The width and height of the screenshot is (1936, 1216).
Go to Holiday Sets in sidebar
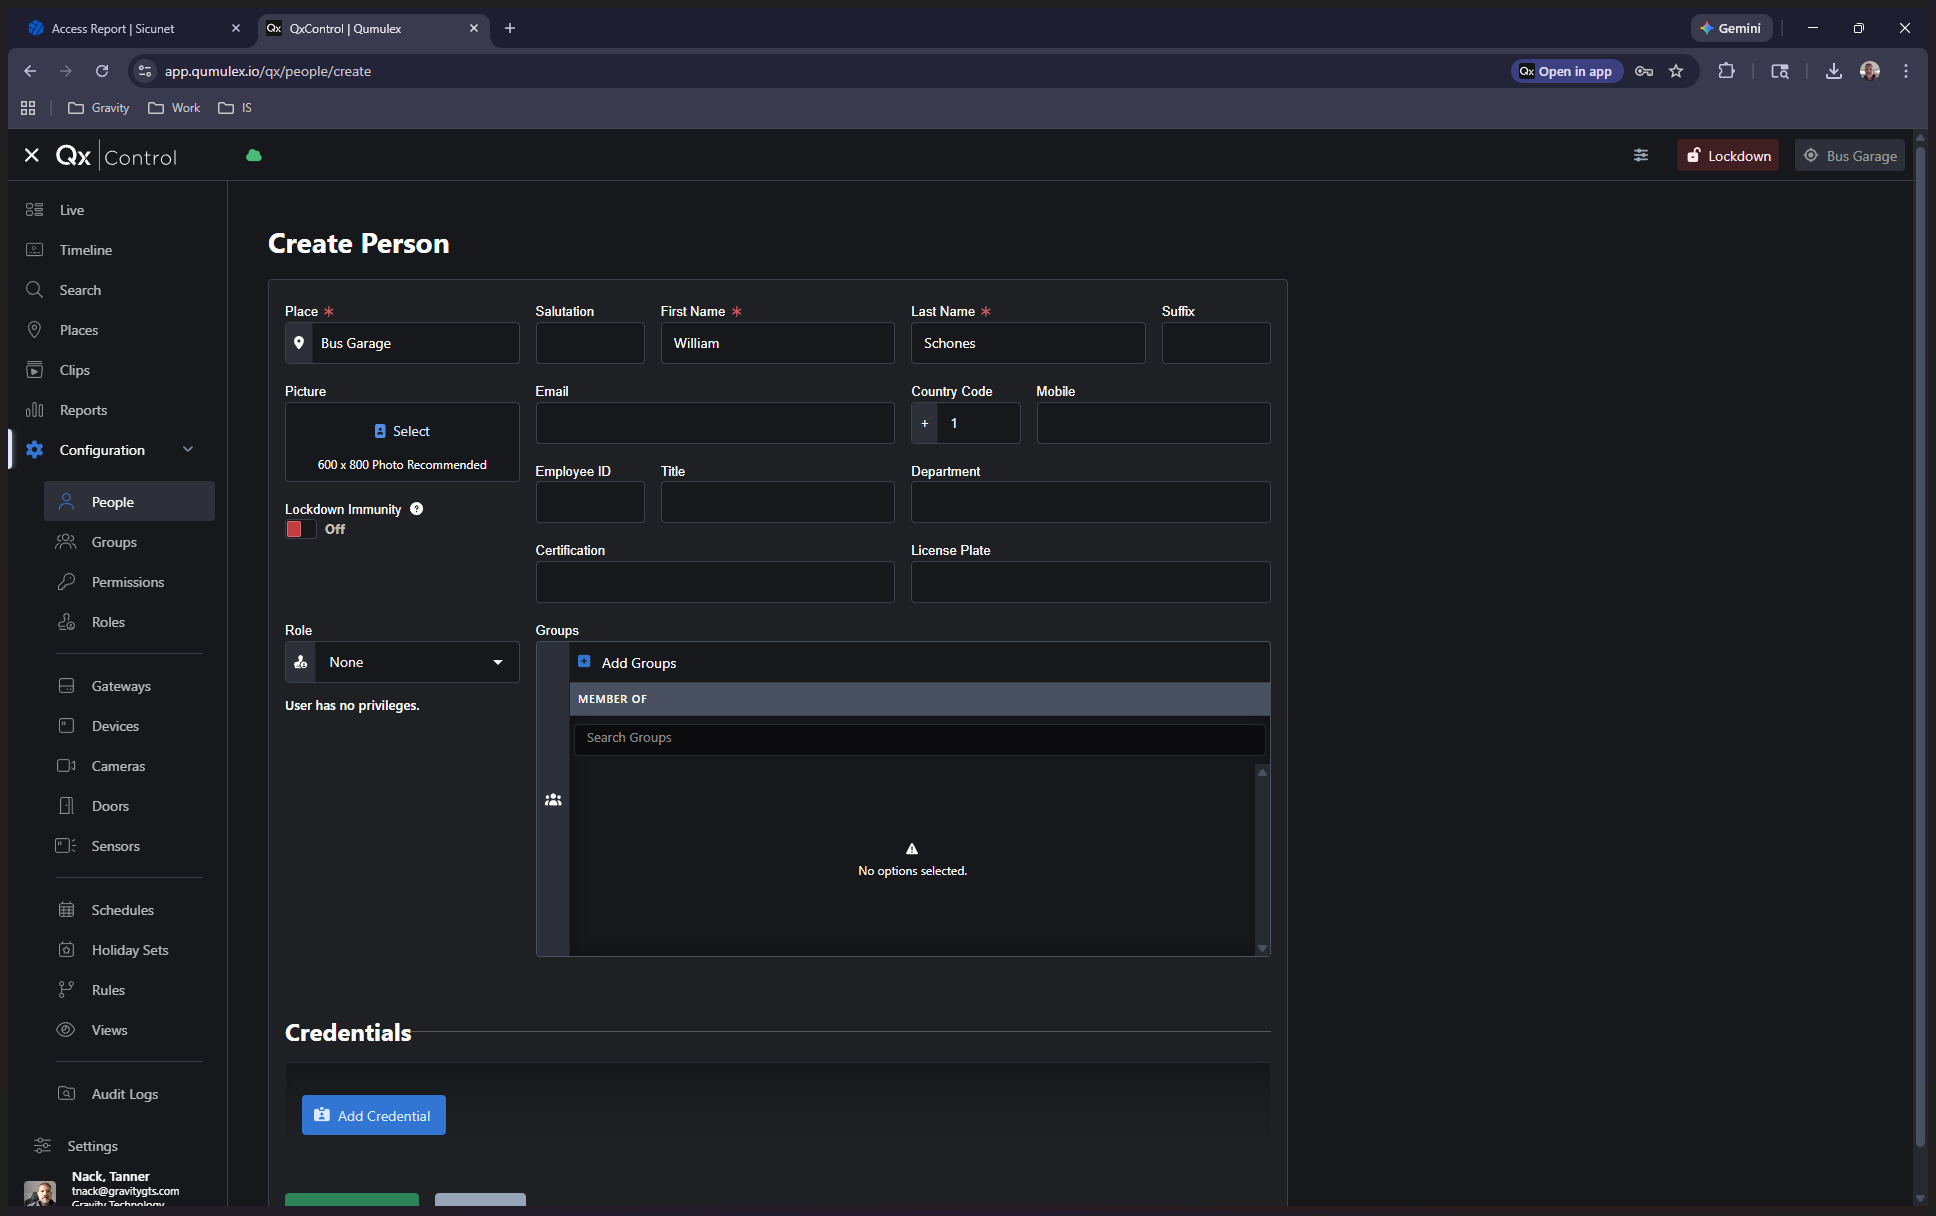pos(129,950)
